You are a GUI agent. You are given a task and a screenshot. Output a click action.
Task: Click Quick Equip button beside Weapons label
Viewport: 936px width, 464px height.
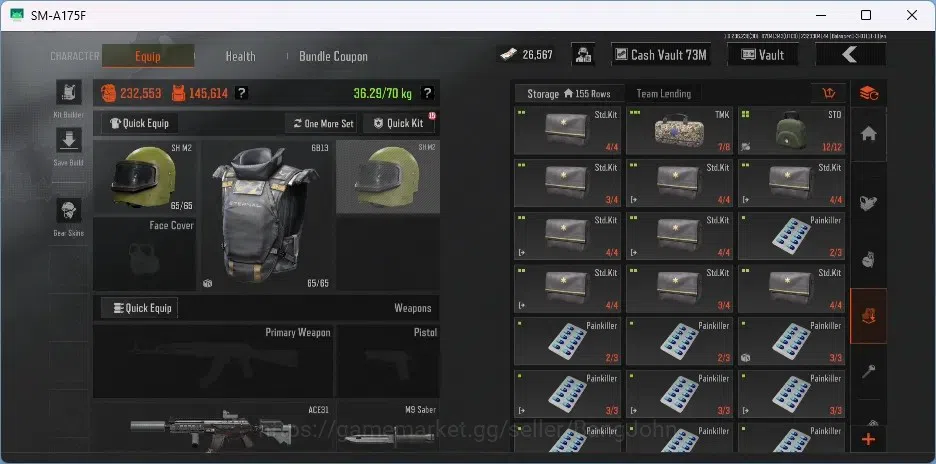(140, 308)
